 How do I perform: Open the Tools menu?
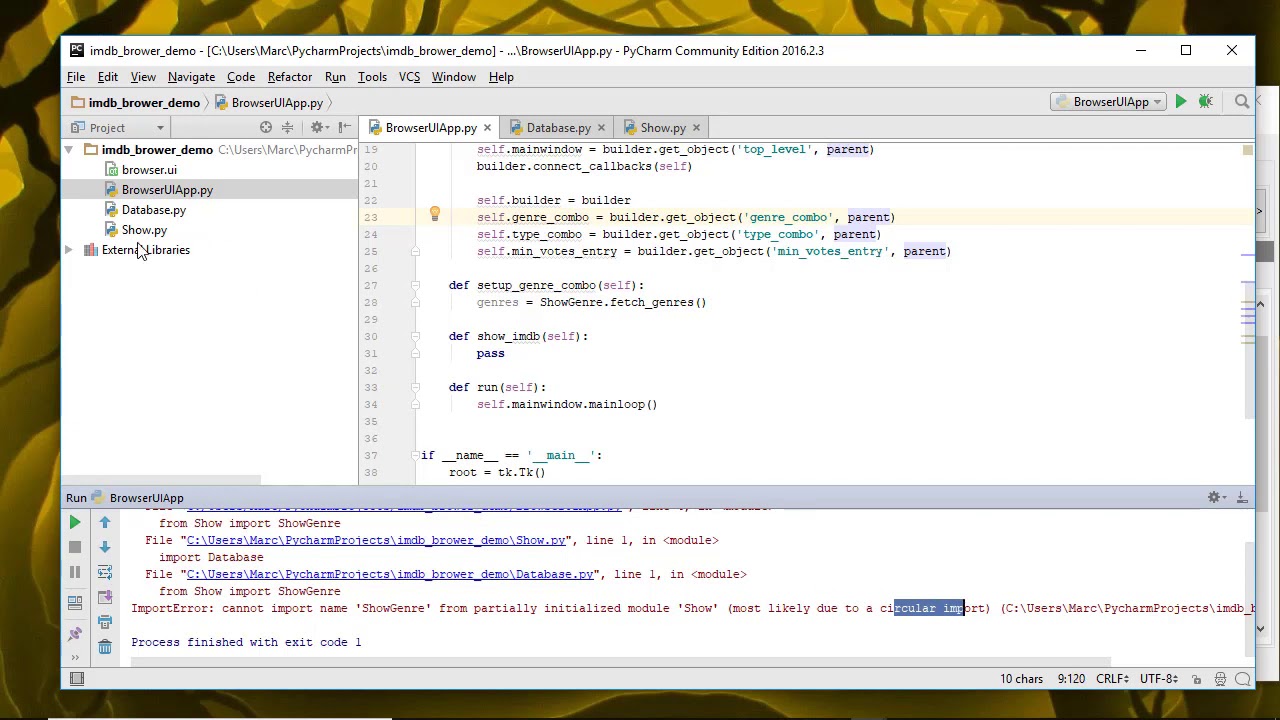pos(372,77)
